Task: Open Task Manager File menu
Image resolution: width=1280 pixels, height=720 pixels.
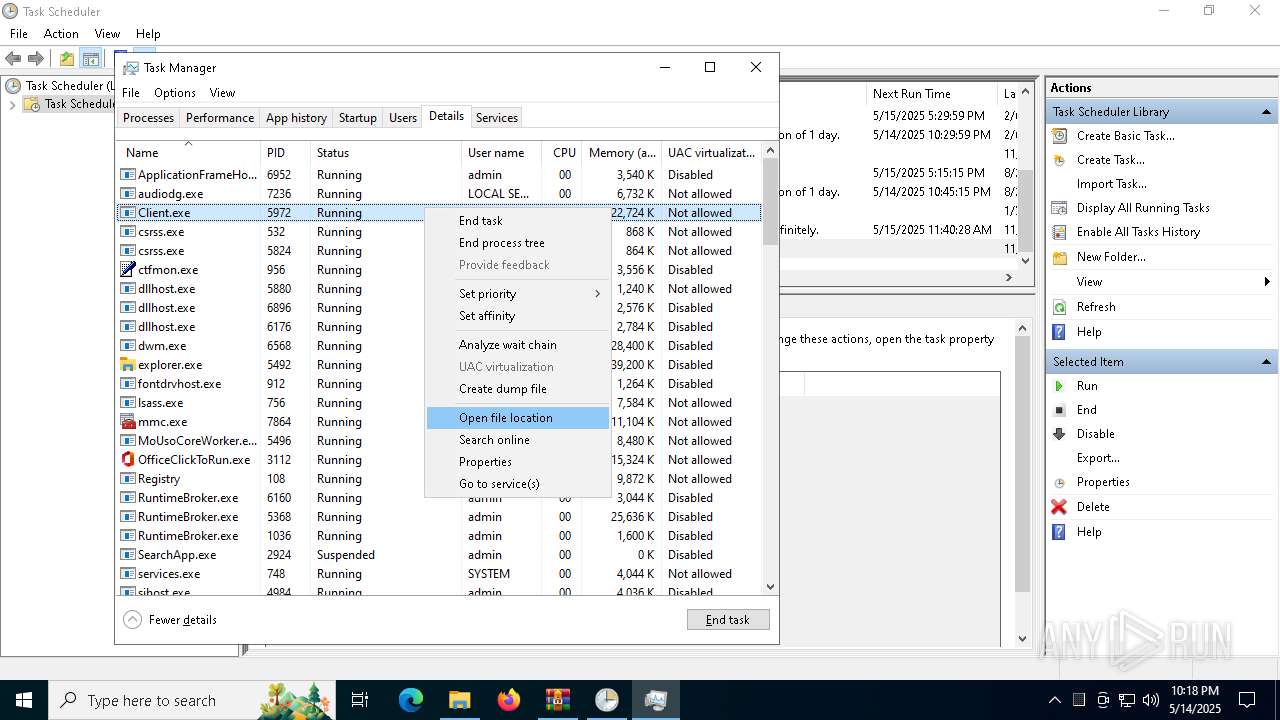Action: pos(131,93)
